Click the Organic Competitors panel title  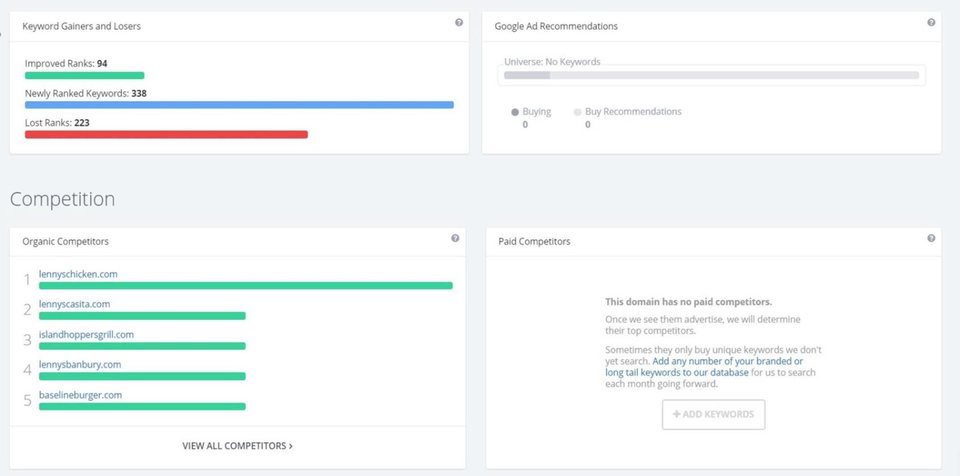coord(66,241)
